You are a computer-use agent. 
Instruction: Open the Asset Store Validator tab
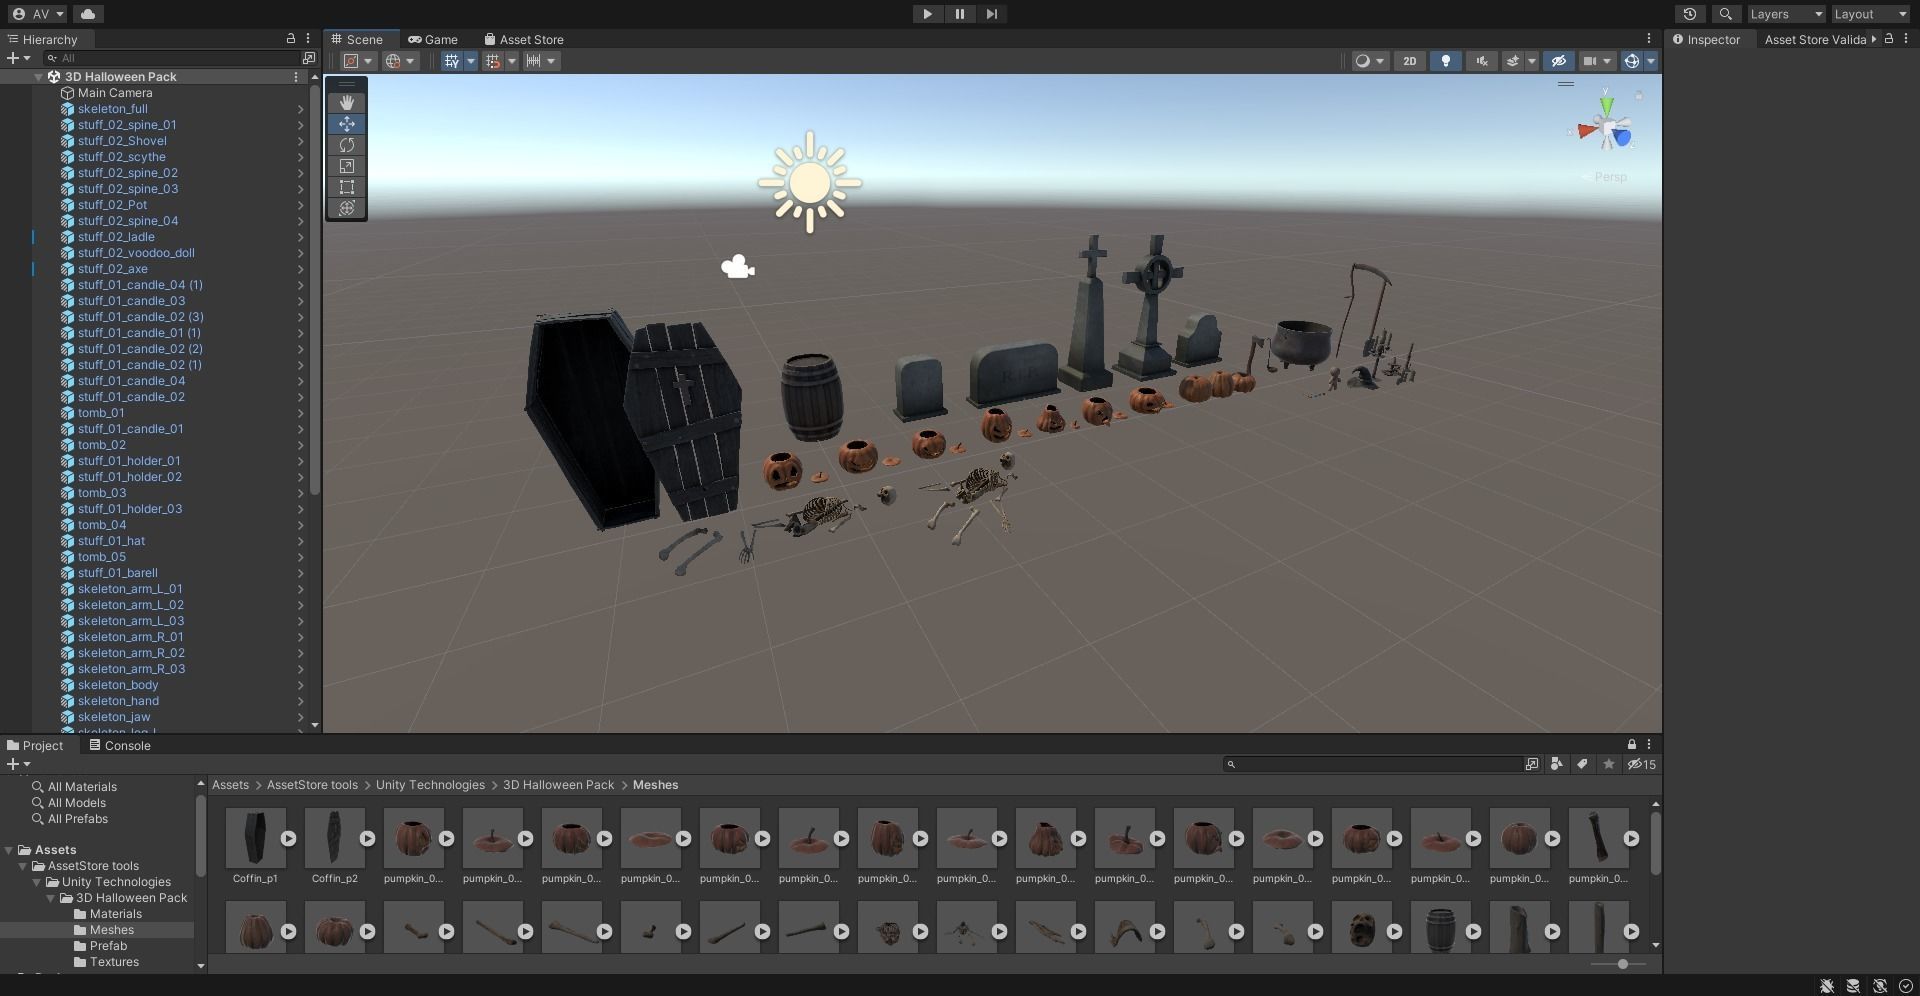point(1814,40)
